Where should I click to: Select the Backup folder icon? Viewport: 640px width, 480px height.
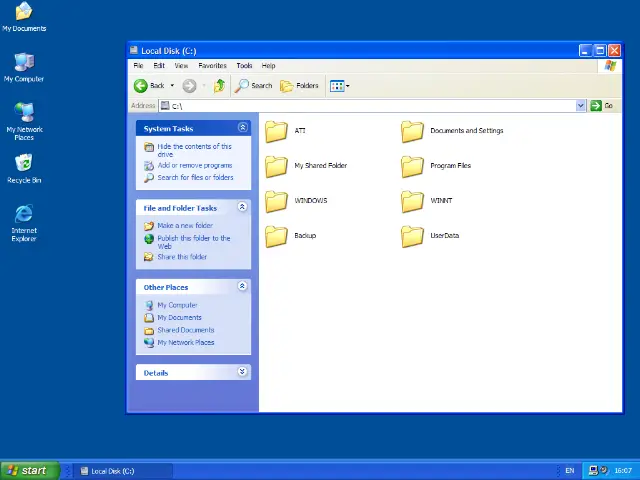coord(276,237)
